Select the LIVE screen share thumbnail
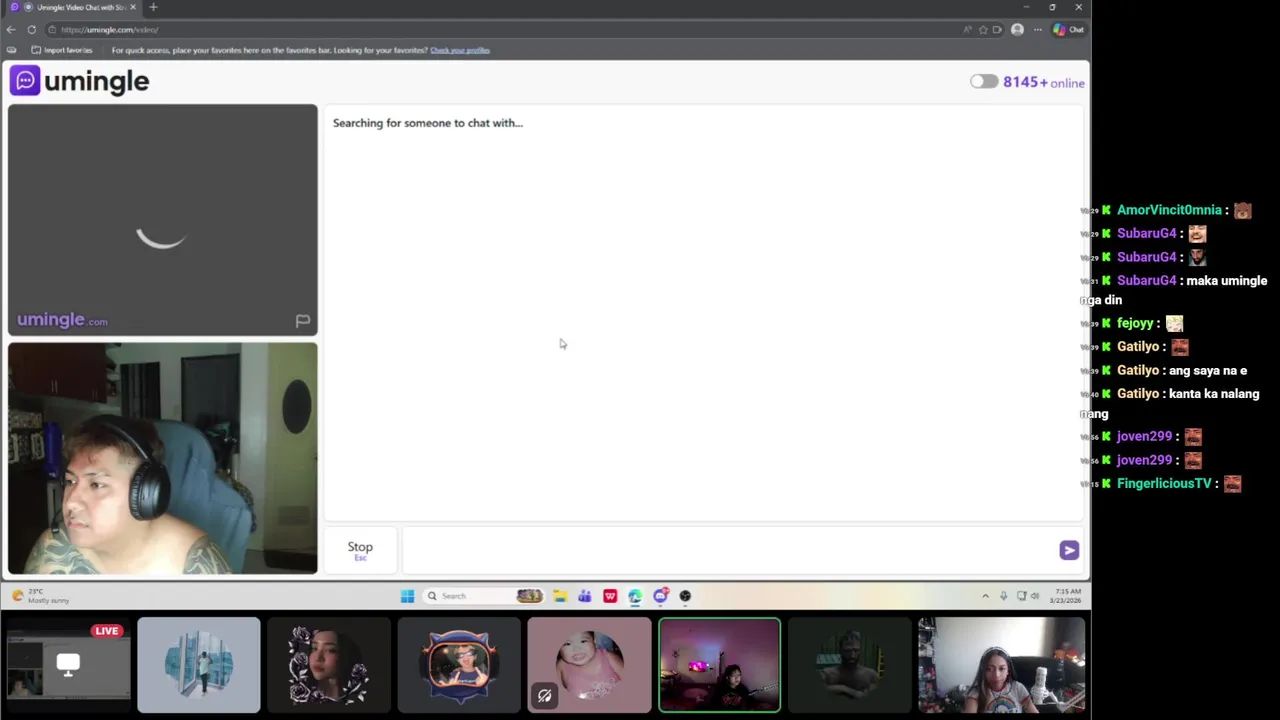Viewport: 1280px width, 720px height. 68,665
